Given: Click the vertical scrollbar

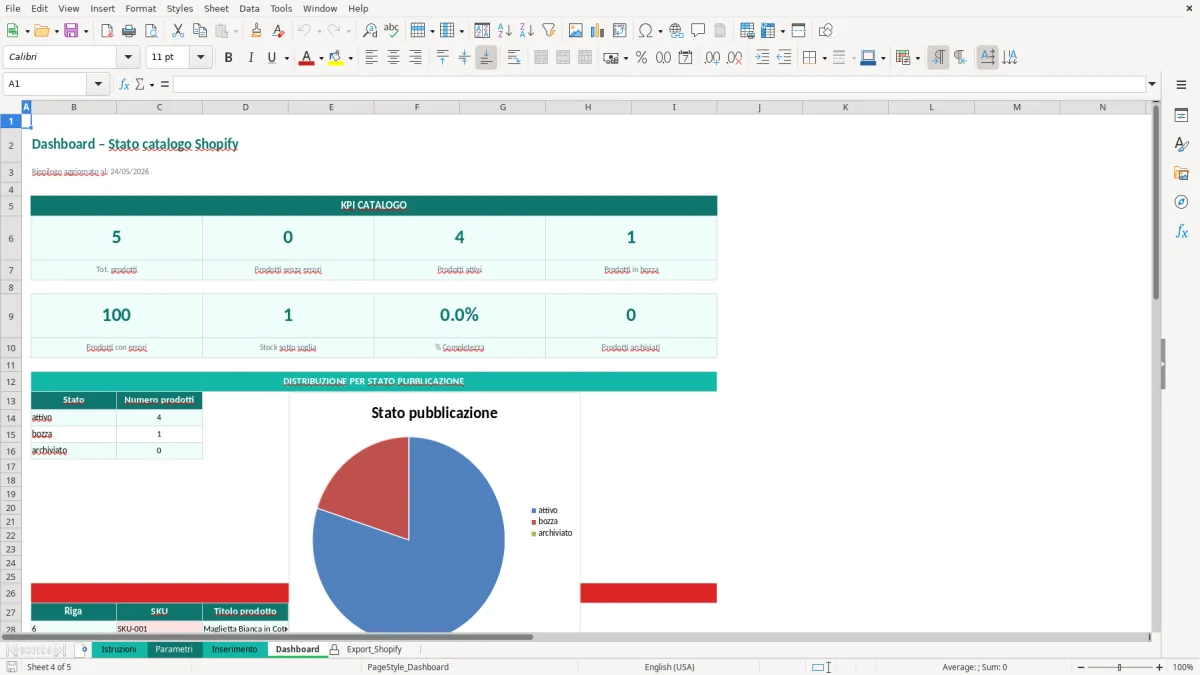Looking at the screenshot, I should point(1156,366).
